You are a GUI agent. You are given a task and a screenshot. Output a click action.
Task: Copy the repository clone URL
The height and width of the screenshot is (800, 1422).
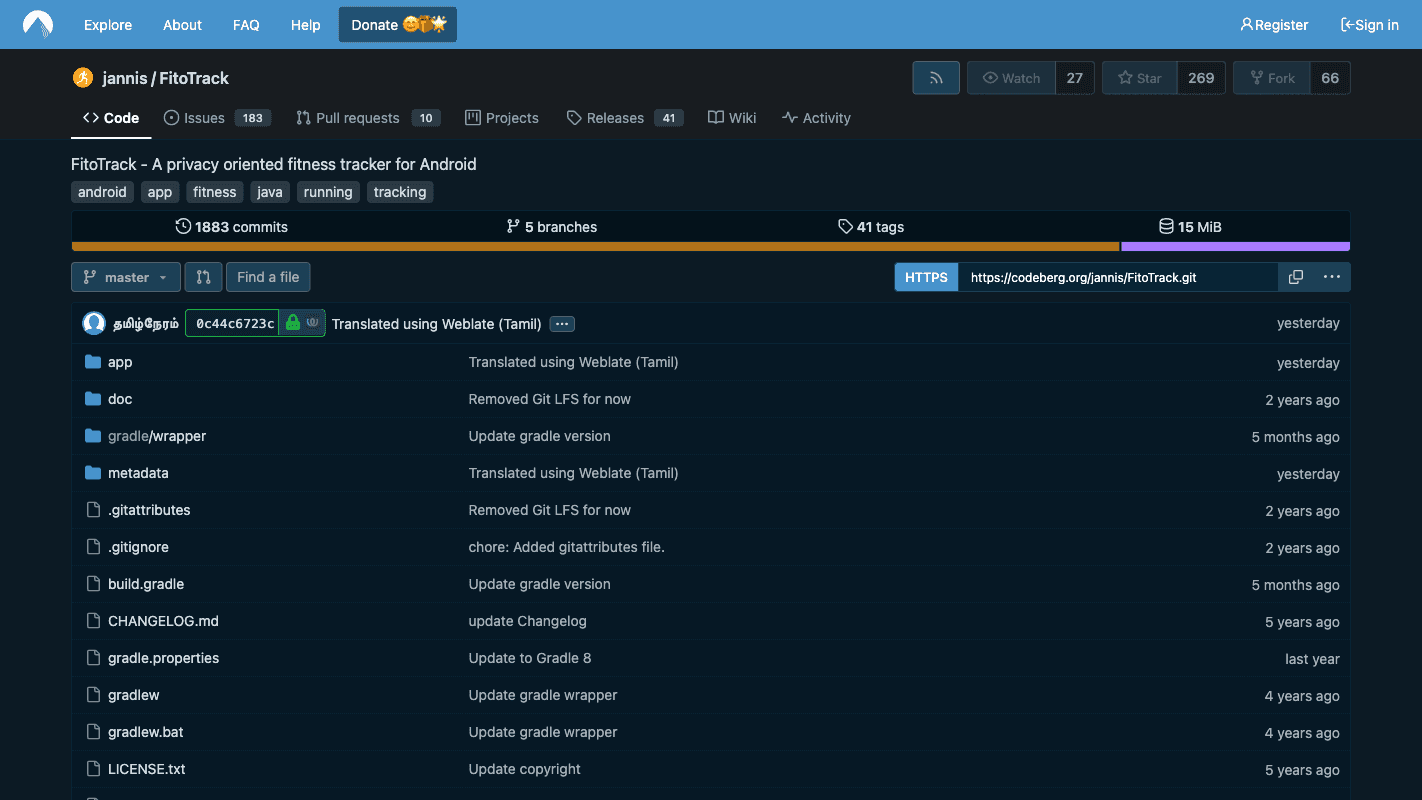click(1296, 277)
